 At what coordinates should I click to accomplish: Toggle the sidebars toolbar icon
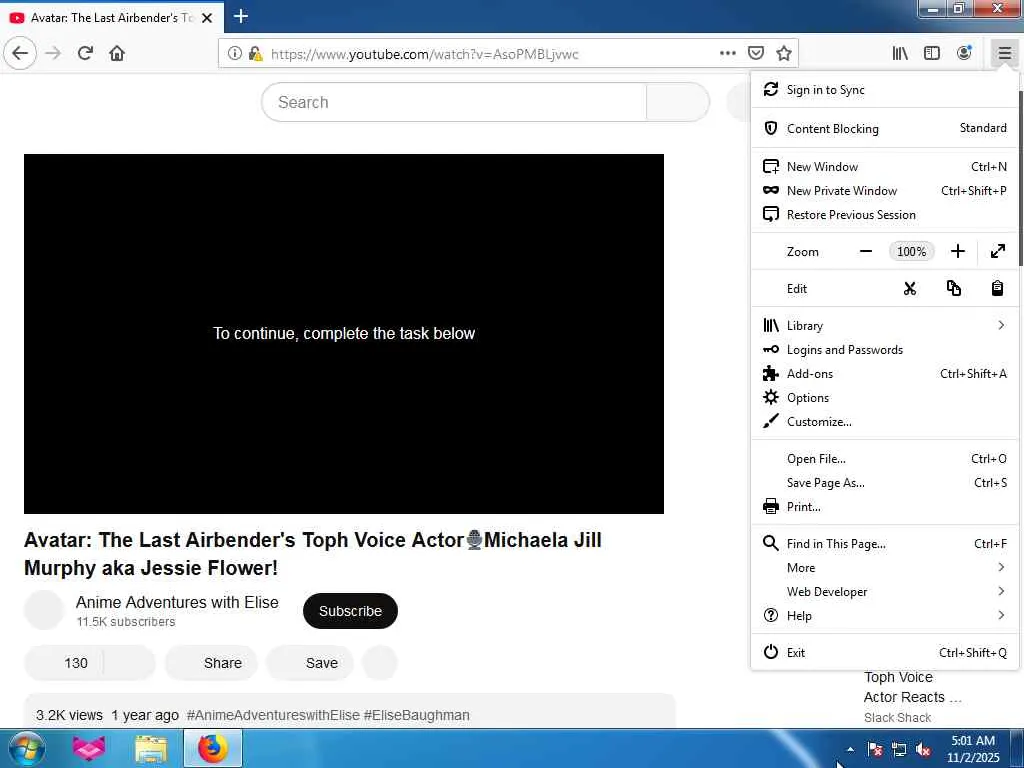pos(932,54)
